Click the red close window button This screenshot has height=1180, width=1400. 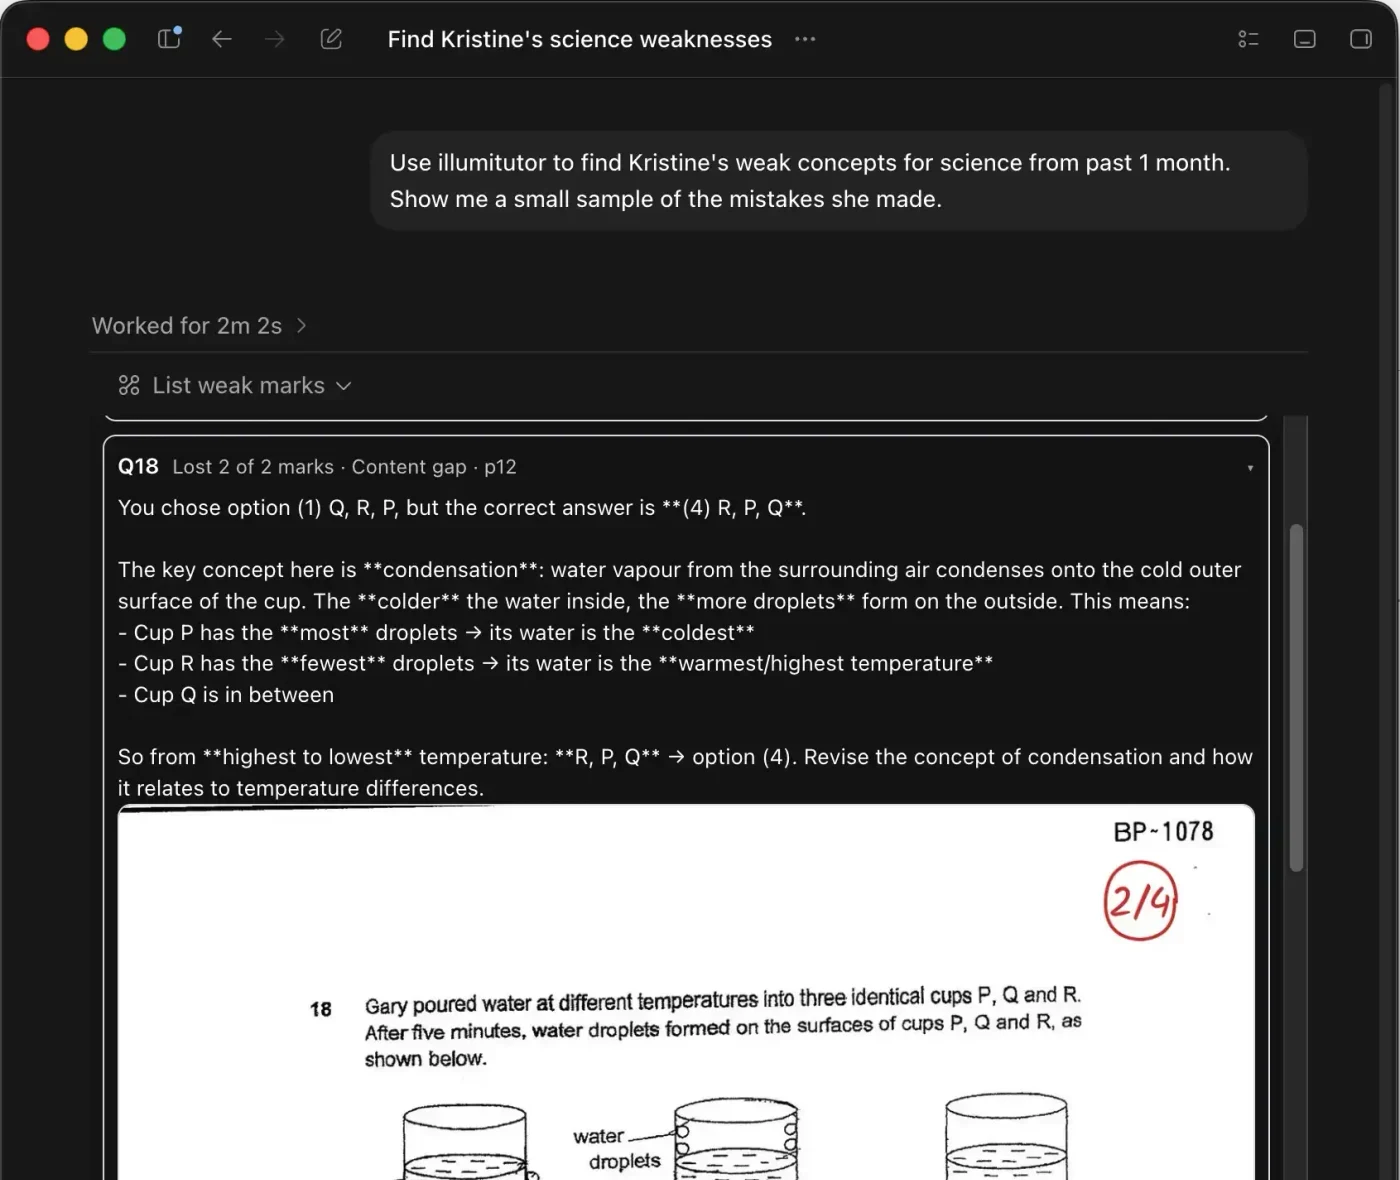pyautogui.click(x=38, y=39)
